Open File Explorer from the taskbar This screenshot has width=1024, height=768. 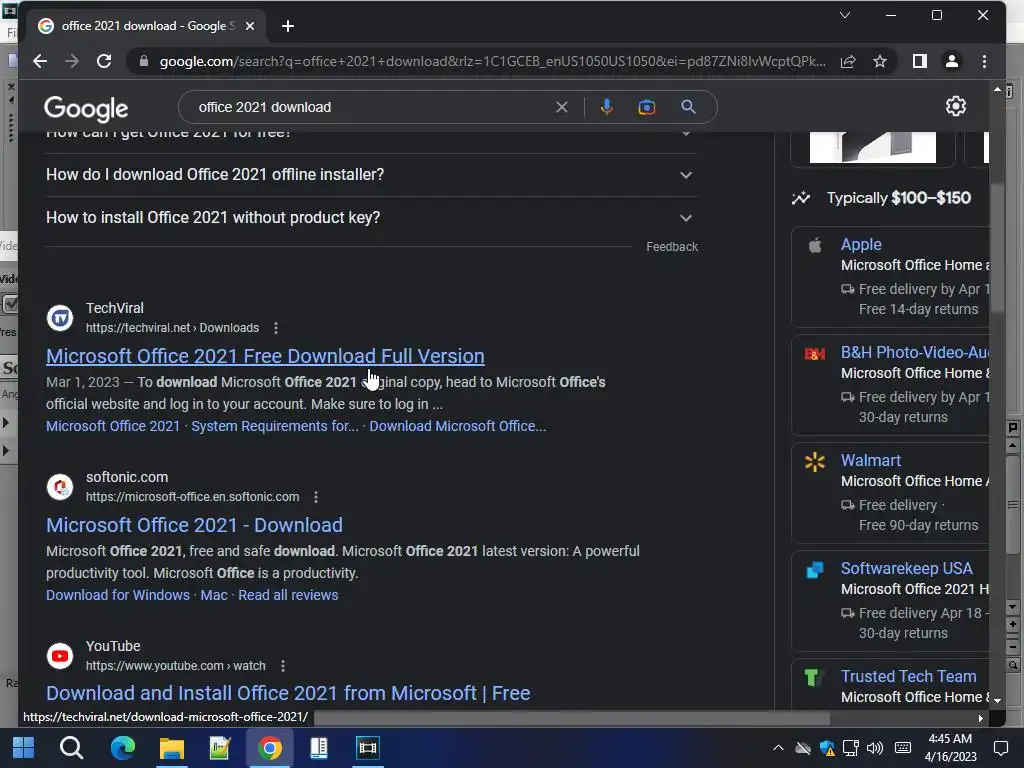172,748
